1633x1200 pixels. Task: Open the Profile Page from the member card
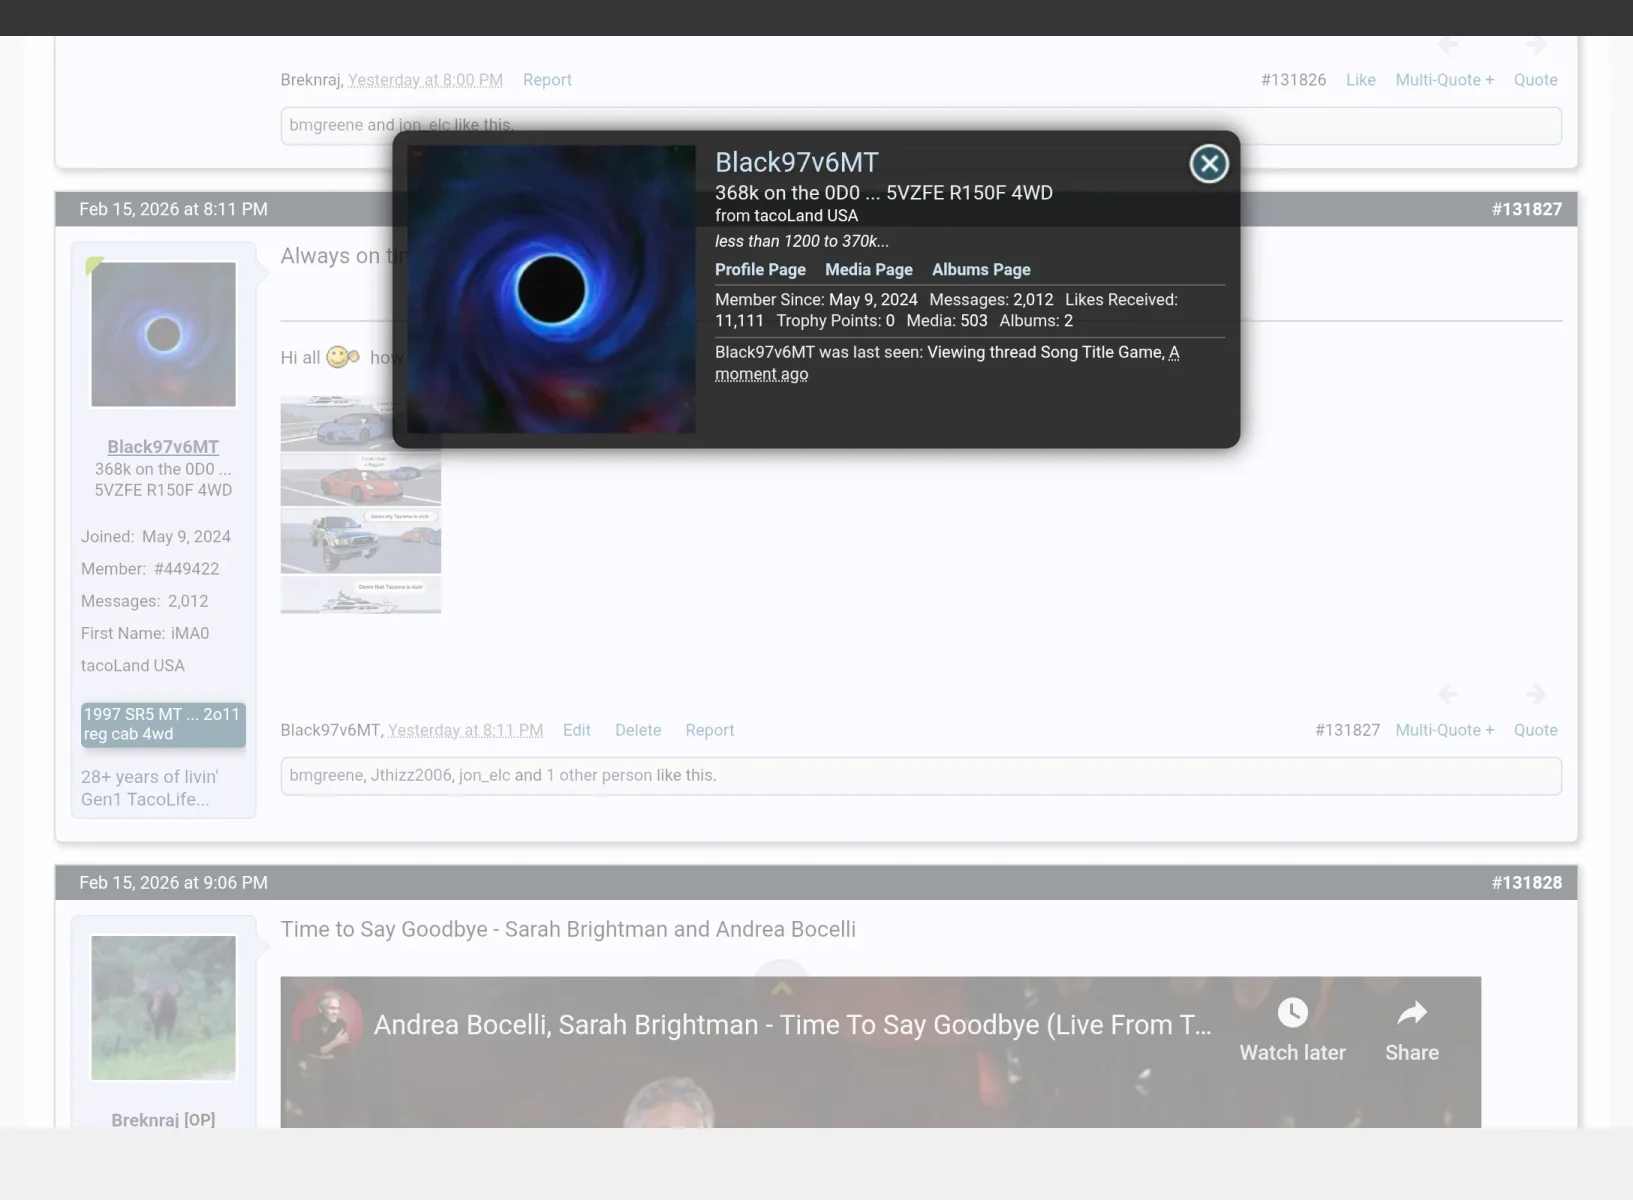(760, 269)
